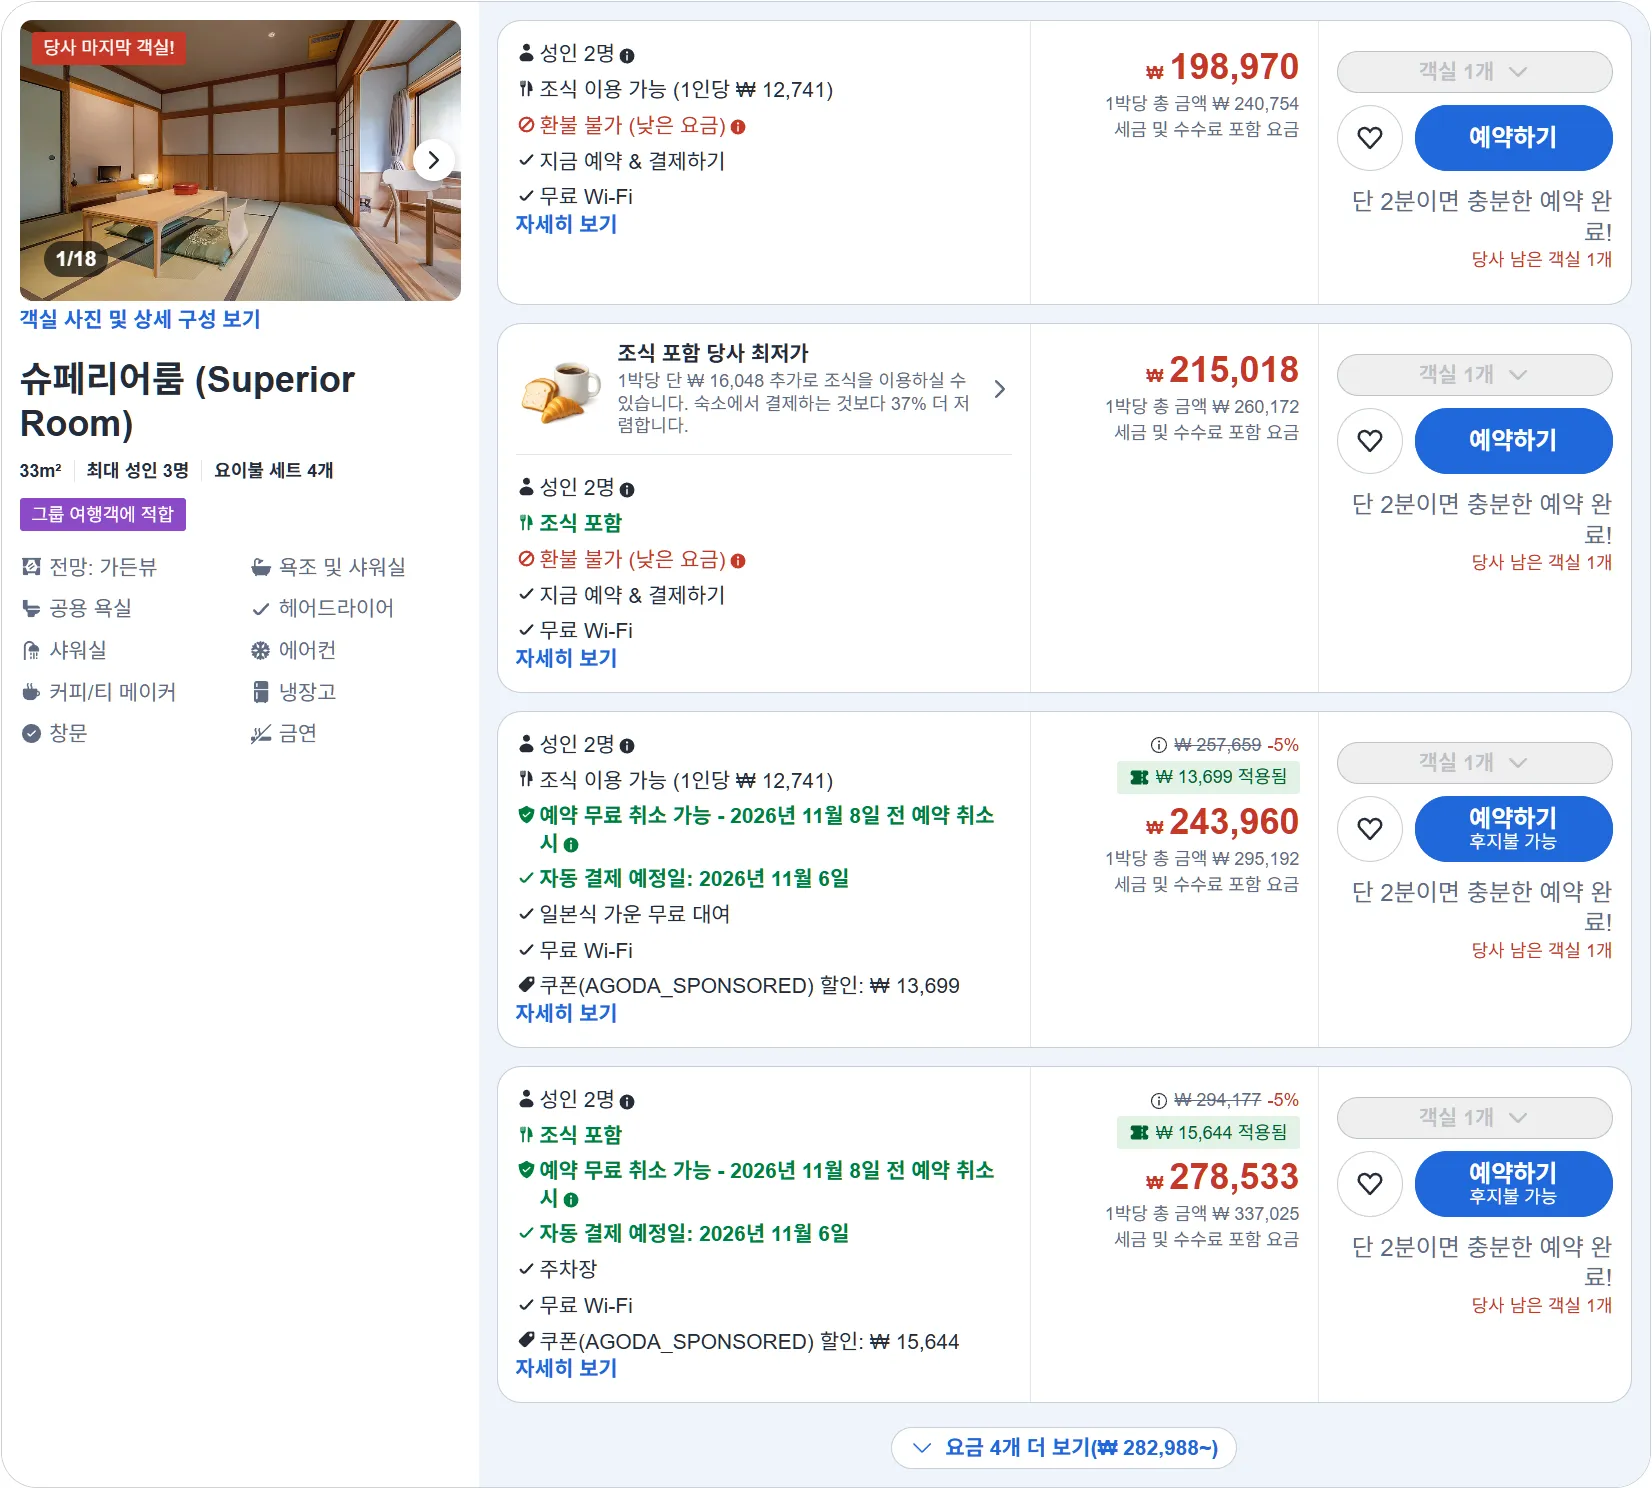Expand 요금 4개 더 보기 rates
1652x1488 pixels.
tap(1064, 1448)
